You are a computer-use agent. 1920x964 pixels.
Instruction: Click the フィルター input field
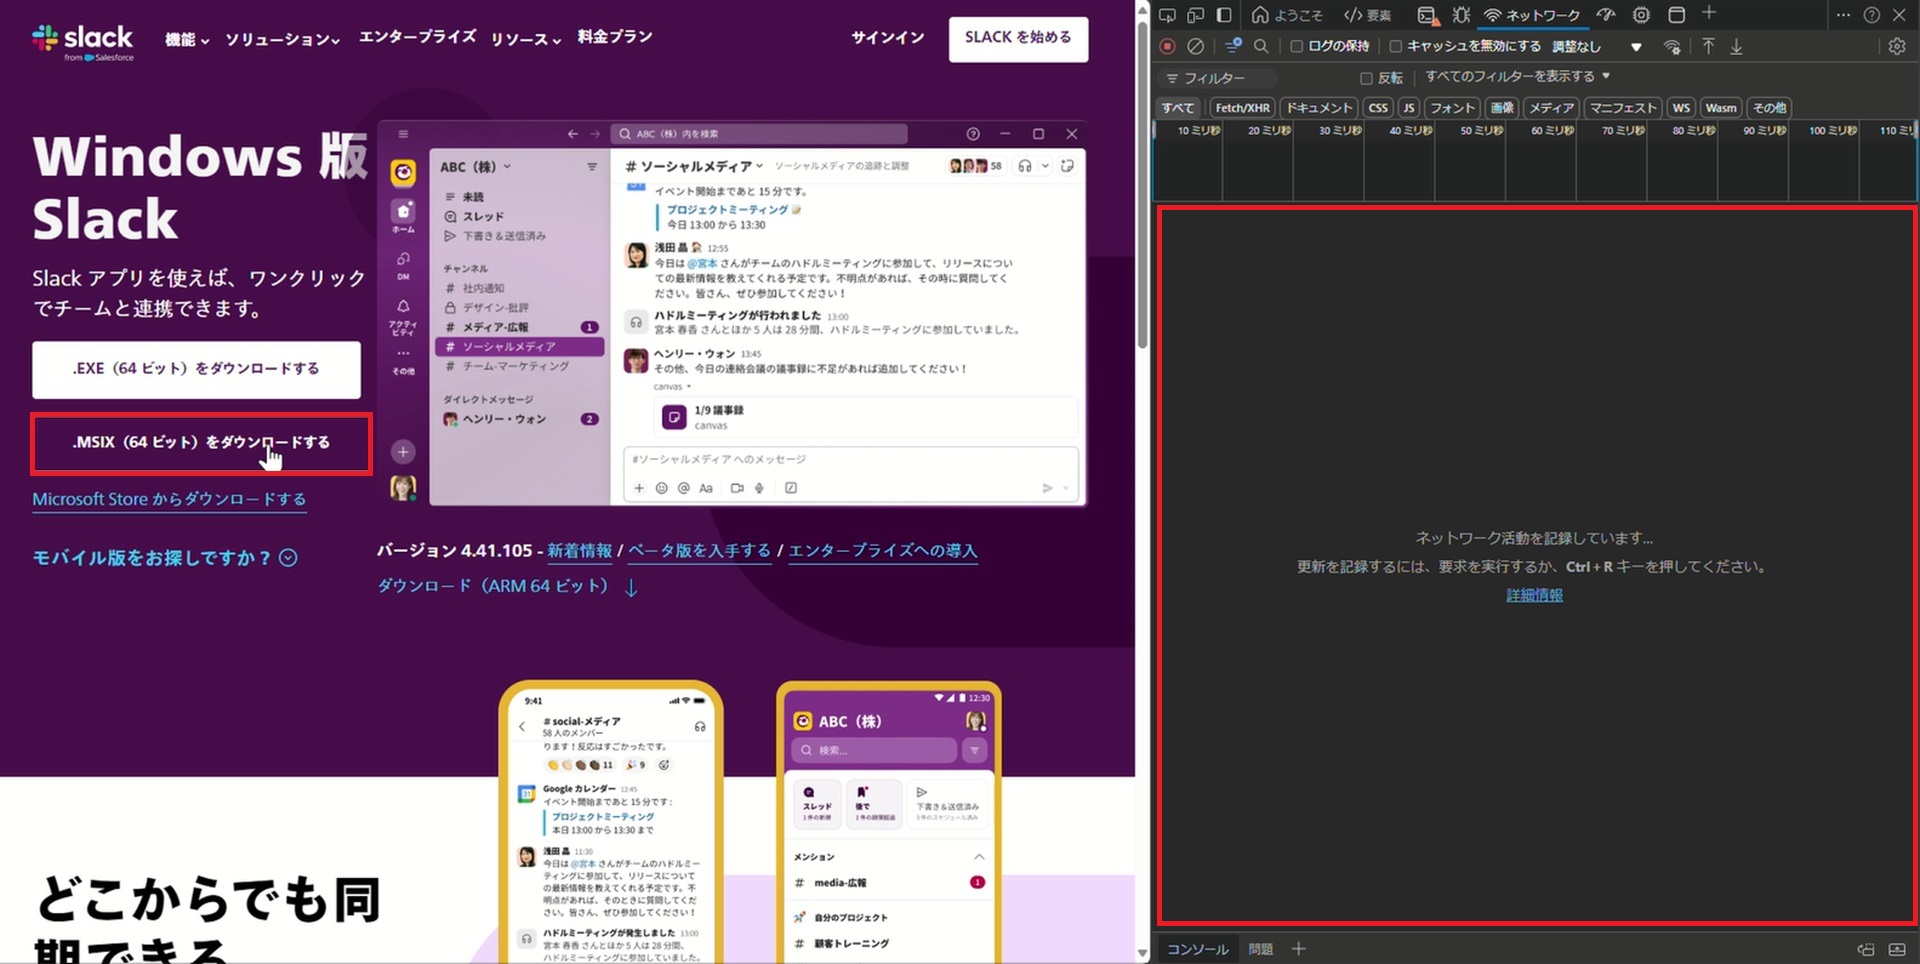(x=1218, y=78)
